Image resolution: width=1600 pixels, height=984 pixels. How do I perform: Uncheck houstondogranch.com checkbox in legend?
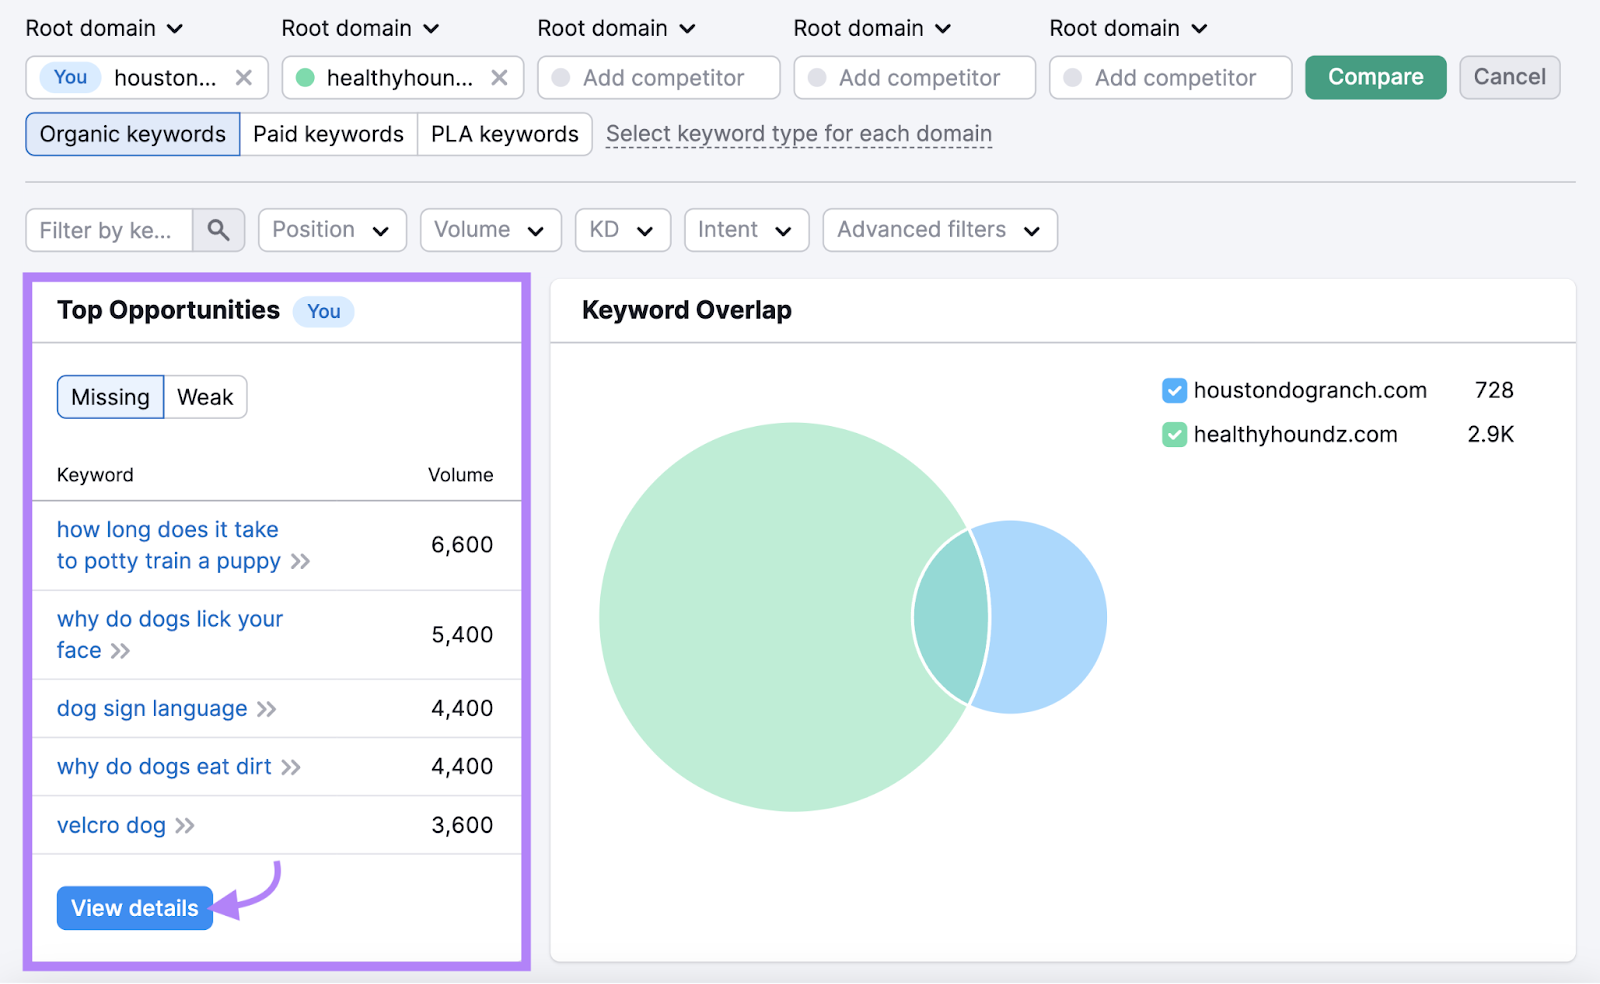(x=1174, y=391)
